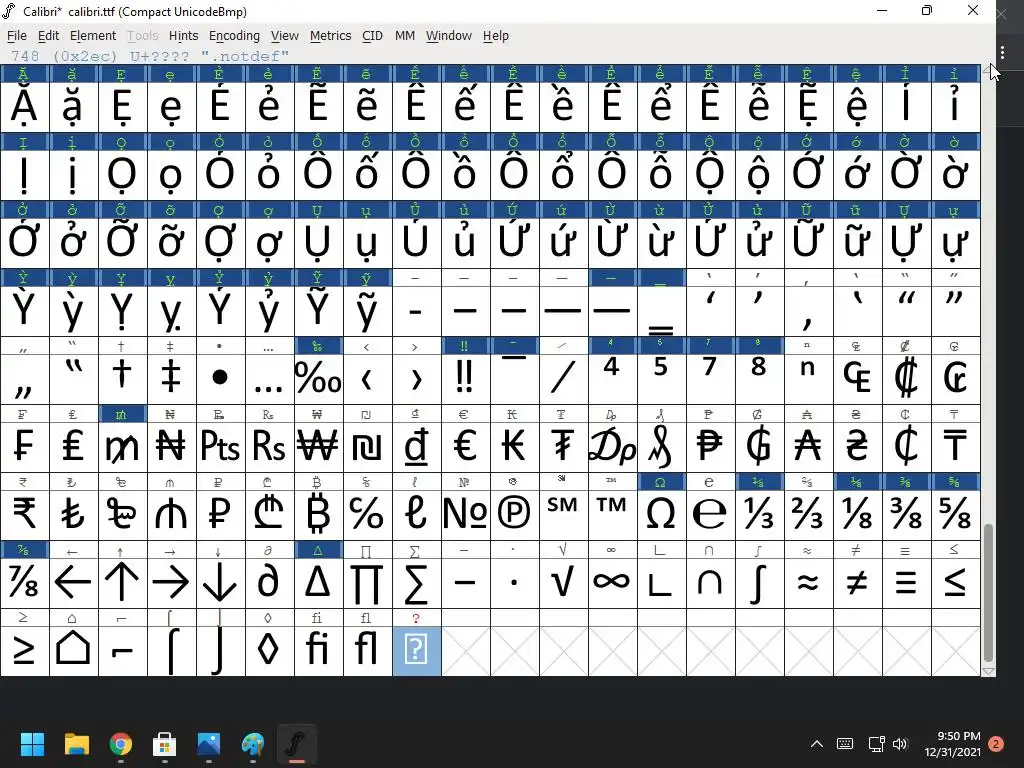Image resolution: width=1024 pixels, height=768 pixels.
Task: Select the highlighted .notdef question mark glyph
Action: pos(417,650)
